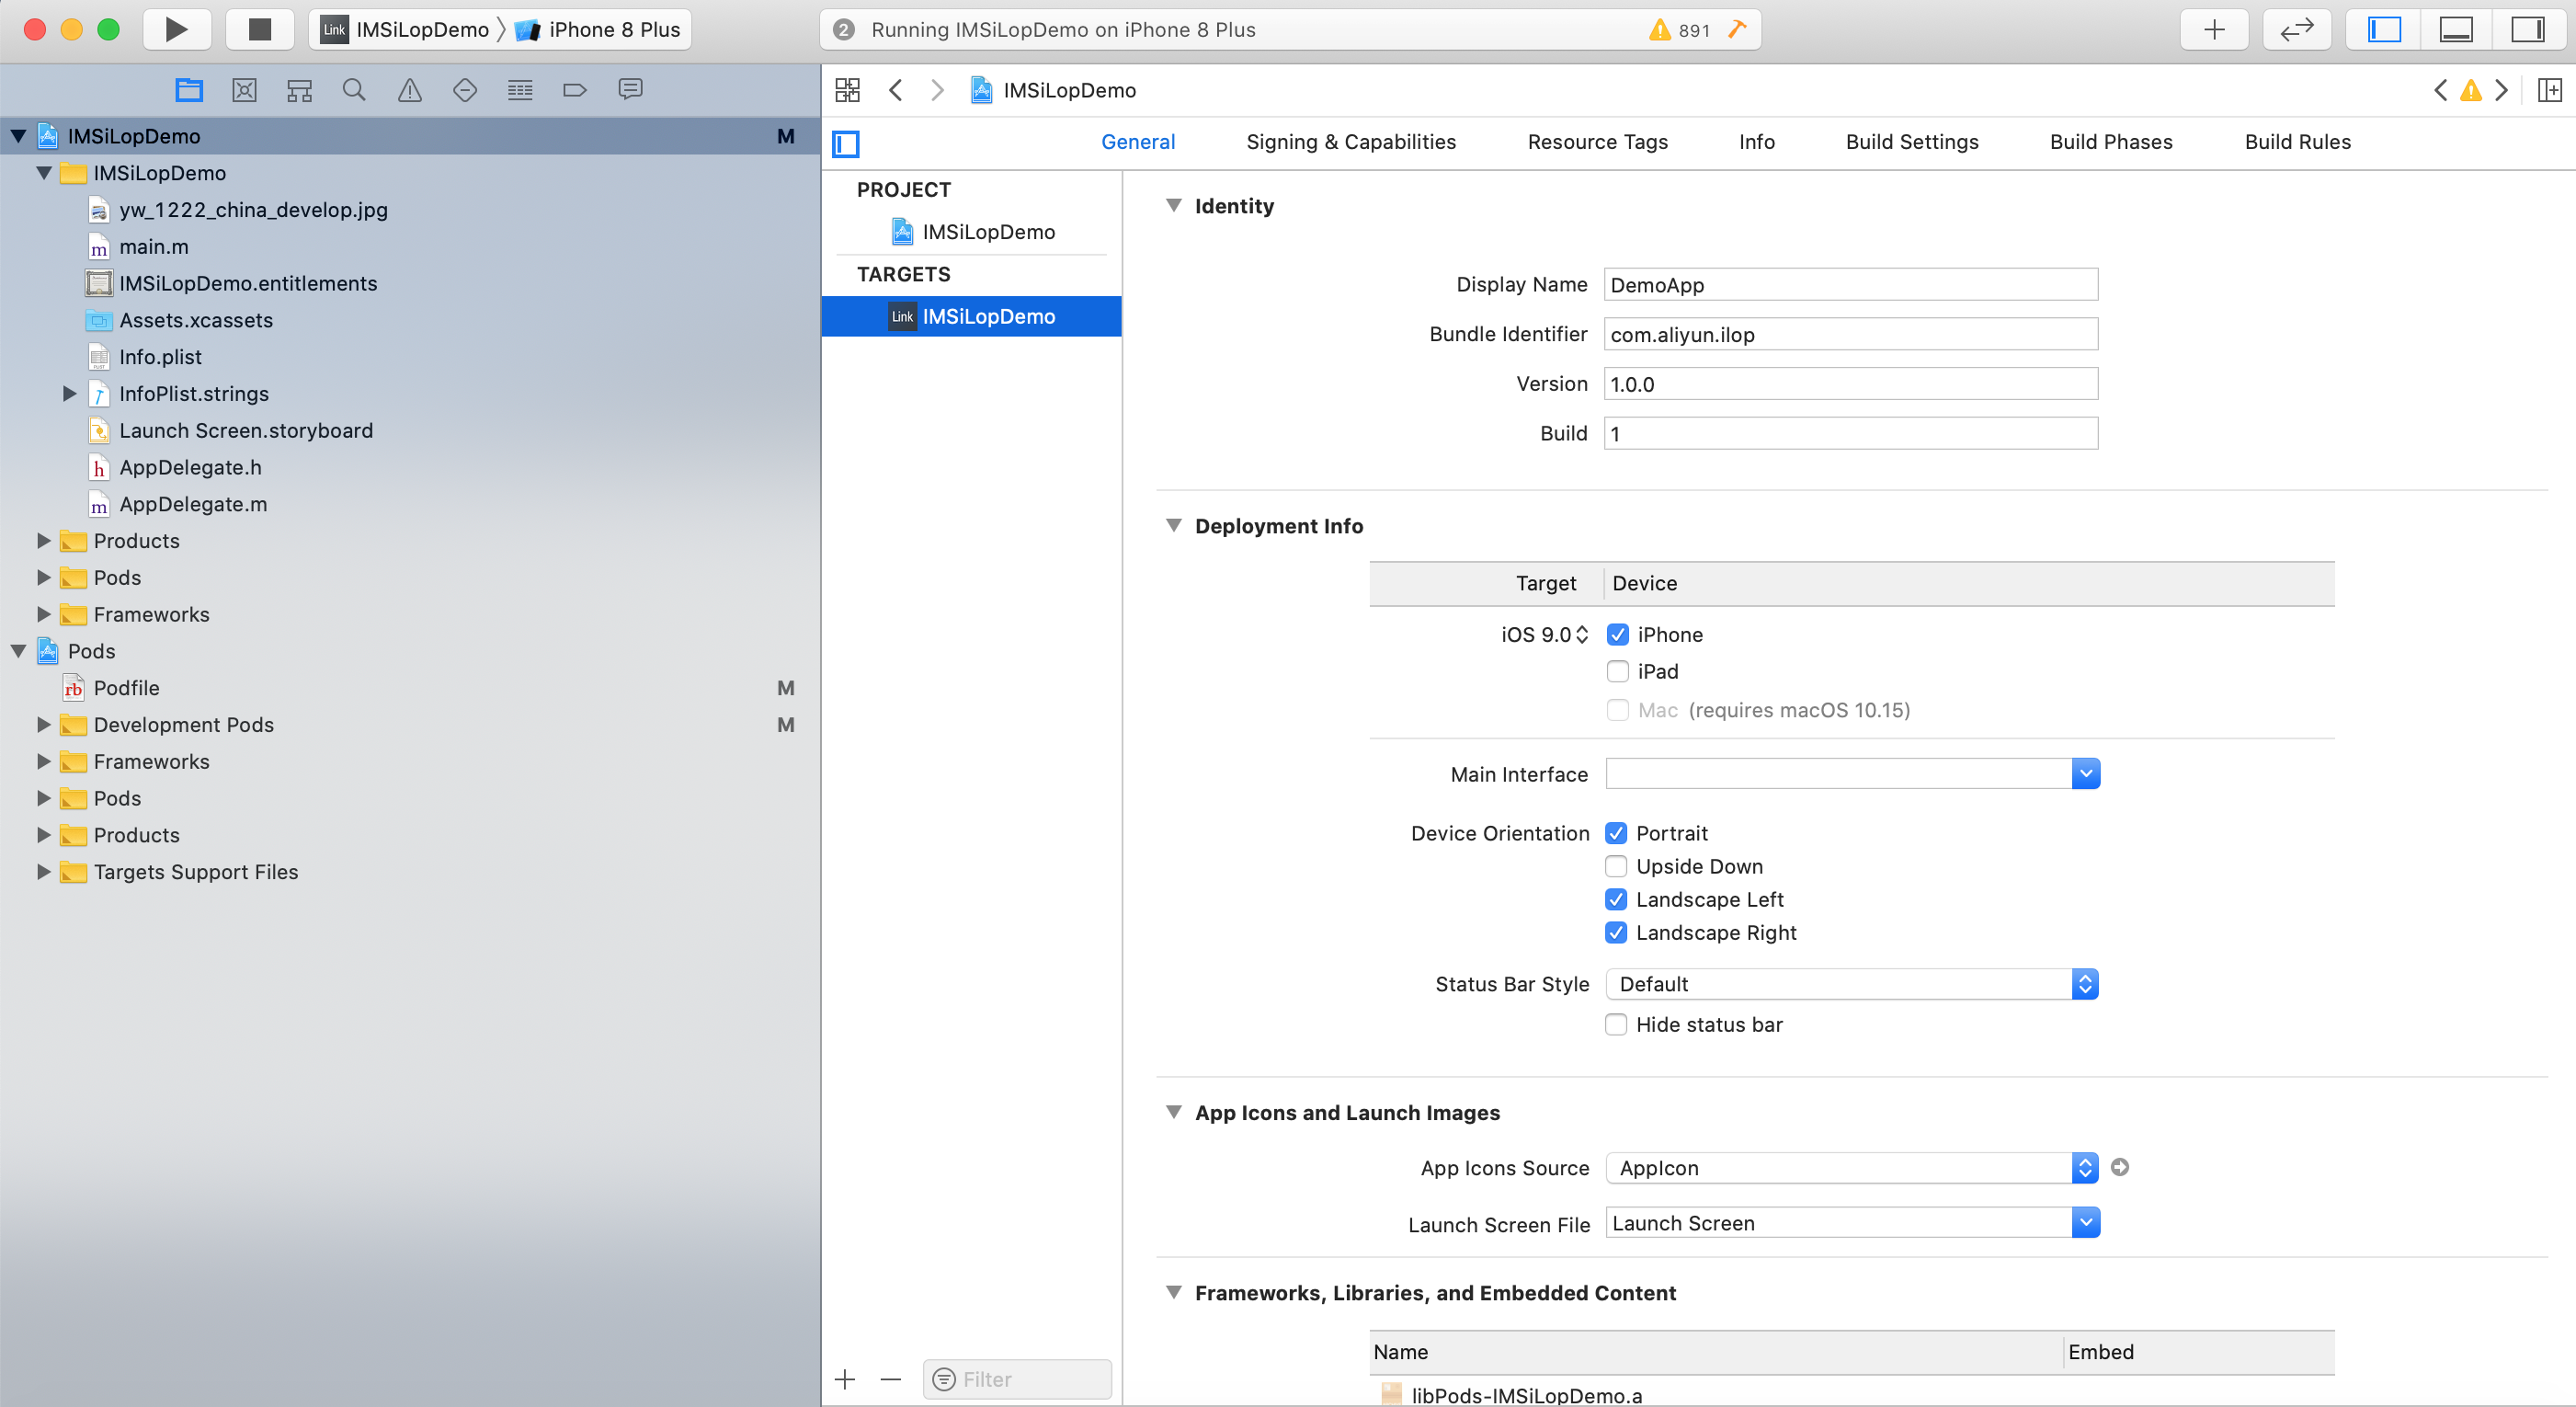The height and width of the screenshot is (1407, 2576).
Task: Collapse the Deployment Info section
Action: point(1174,525)
